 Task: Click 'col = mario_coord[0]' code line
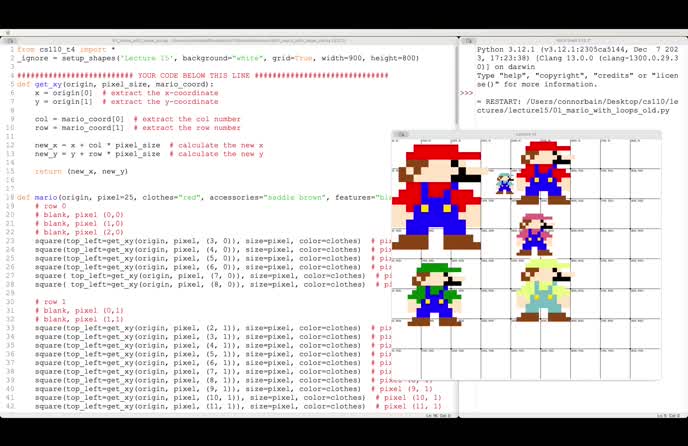click(x=137, y=119)
